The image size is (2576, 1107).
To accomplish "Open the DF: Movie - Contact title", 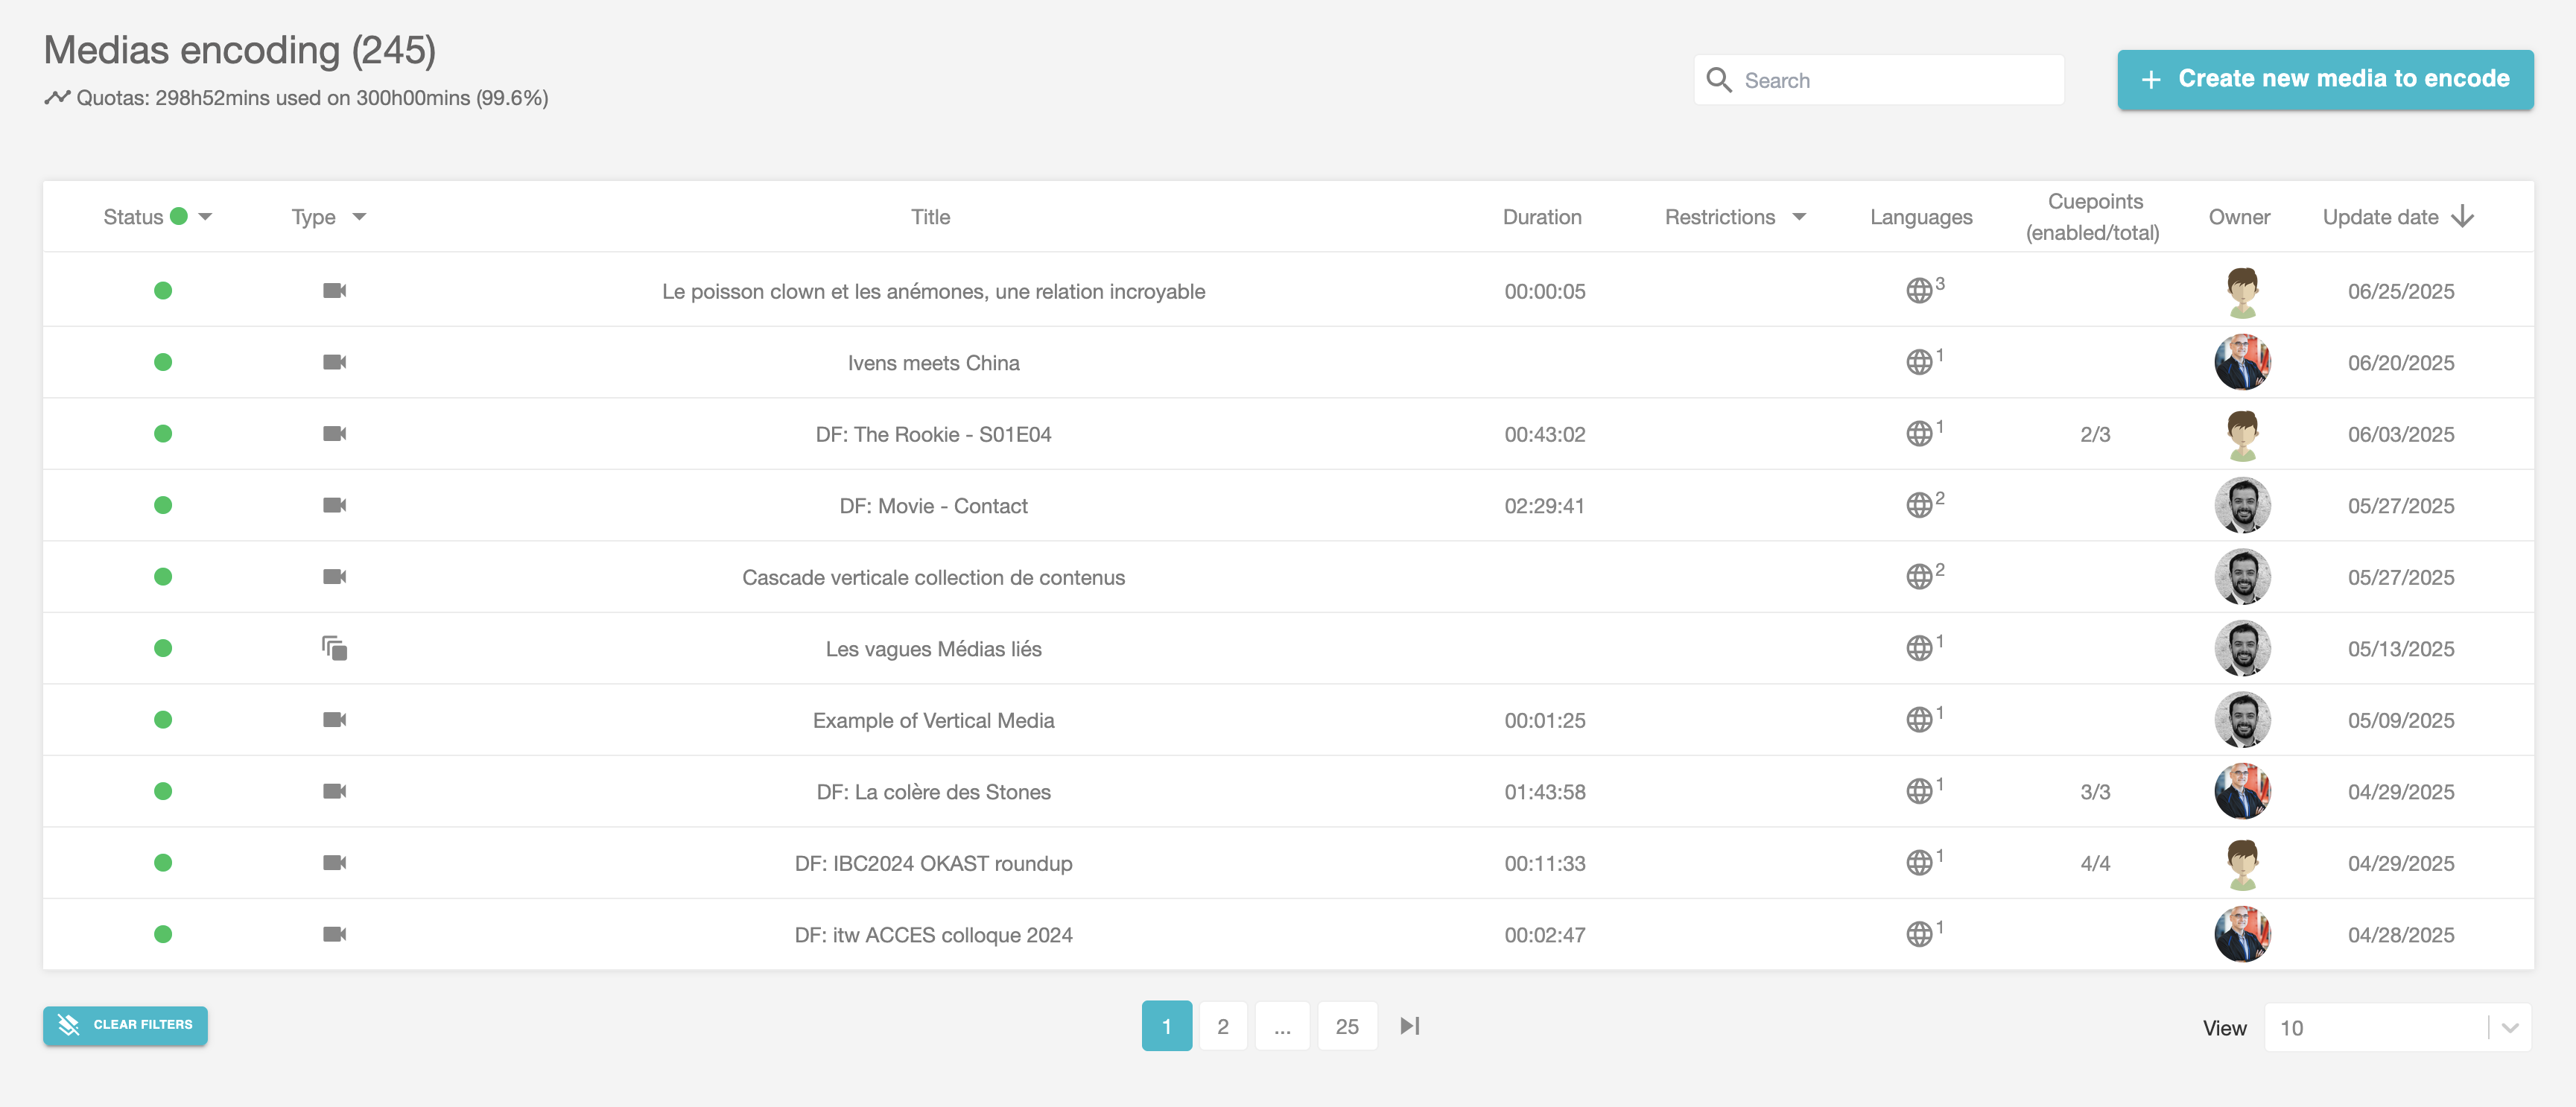I will 933,506.
